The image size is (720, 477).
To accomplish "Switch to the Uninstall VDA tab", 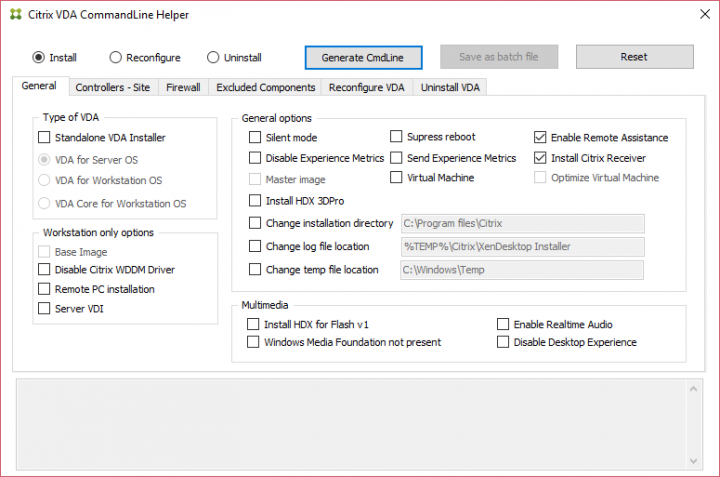I will (x=450, y=87).
